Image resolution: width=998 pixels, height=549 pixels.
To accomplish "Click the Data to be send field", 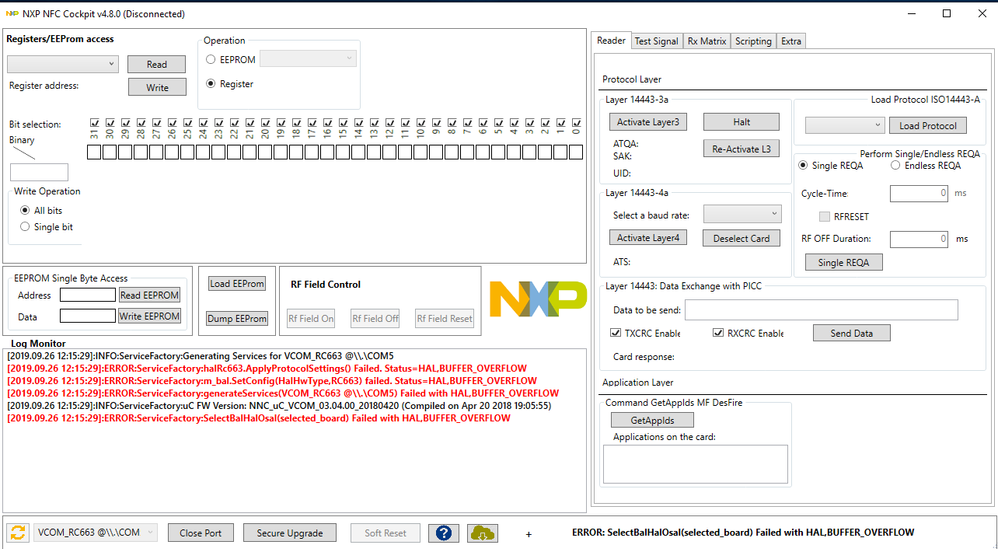I will coord(821,310).
